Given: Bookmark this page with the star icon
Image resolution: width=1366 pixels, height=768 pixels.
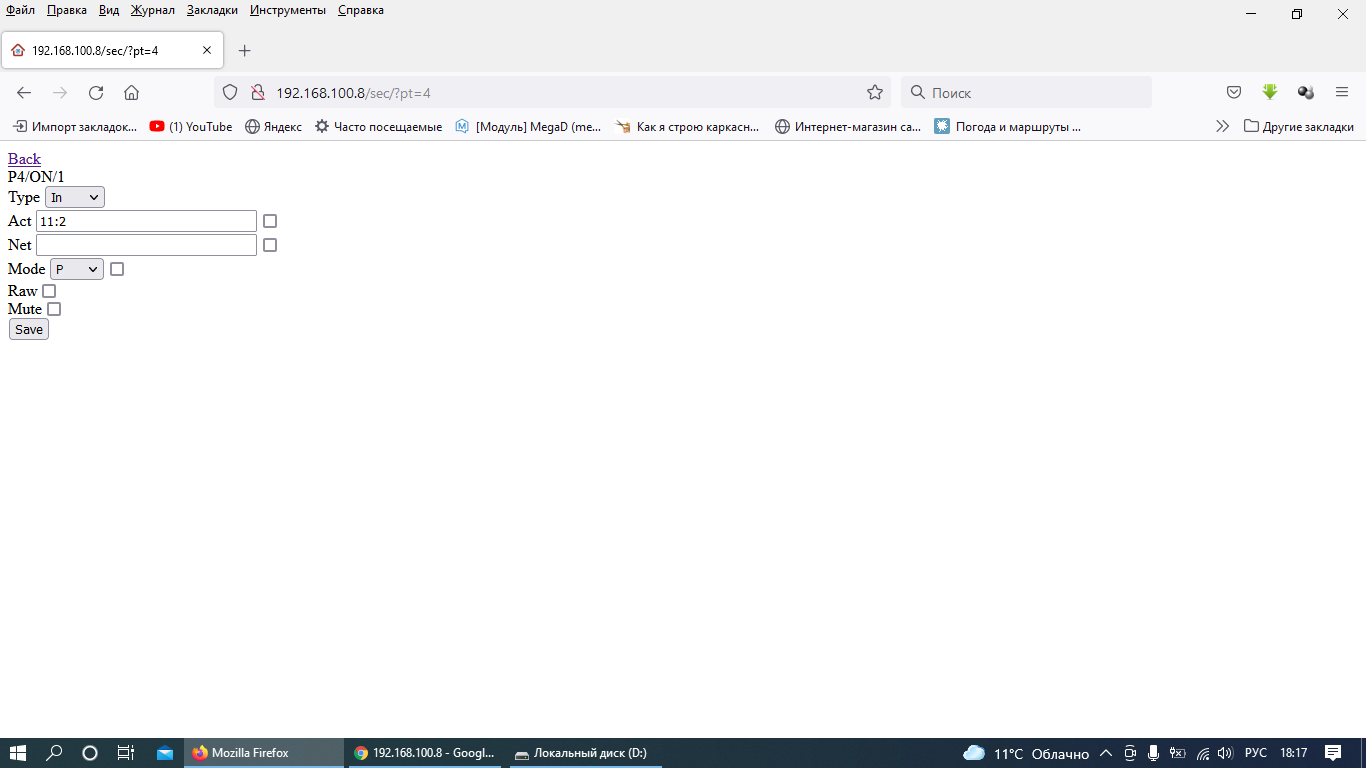Looking at the screenshot, I should (x=875, y=93).
